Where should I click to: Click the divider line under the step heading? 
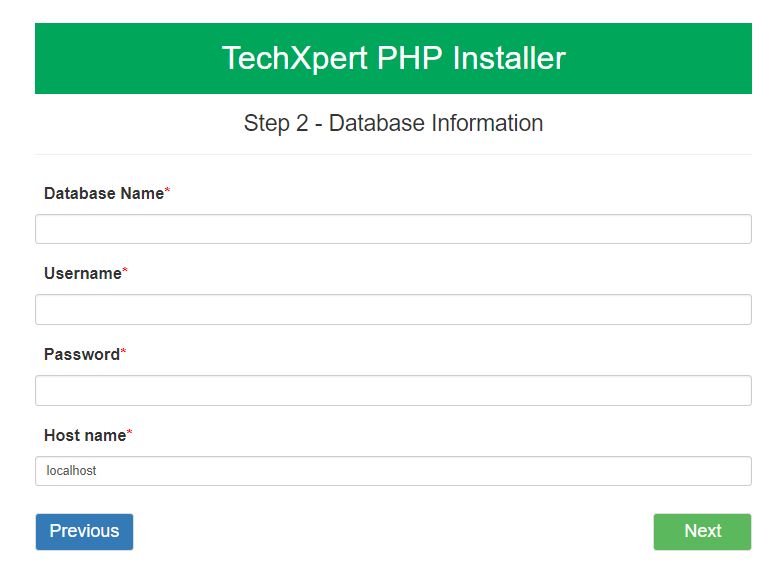pyautogui.click(x=393, y=155)
